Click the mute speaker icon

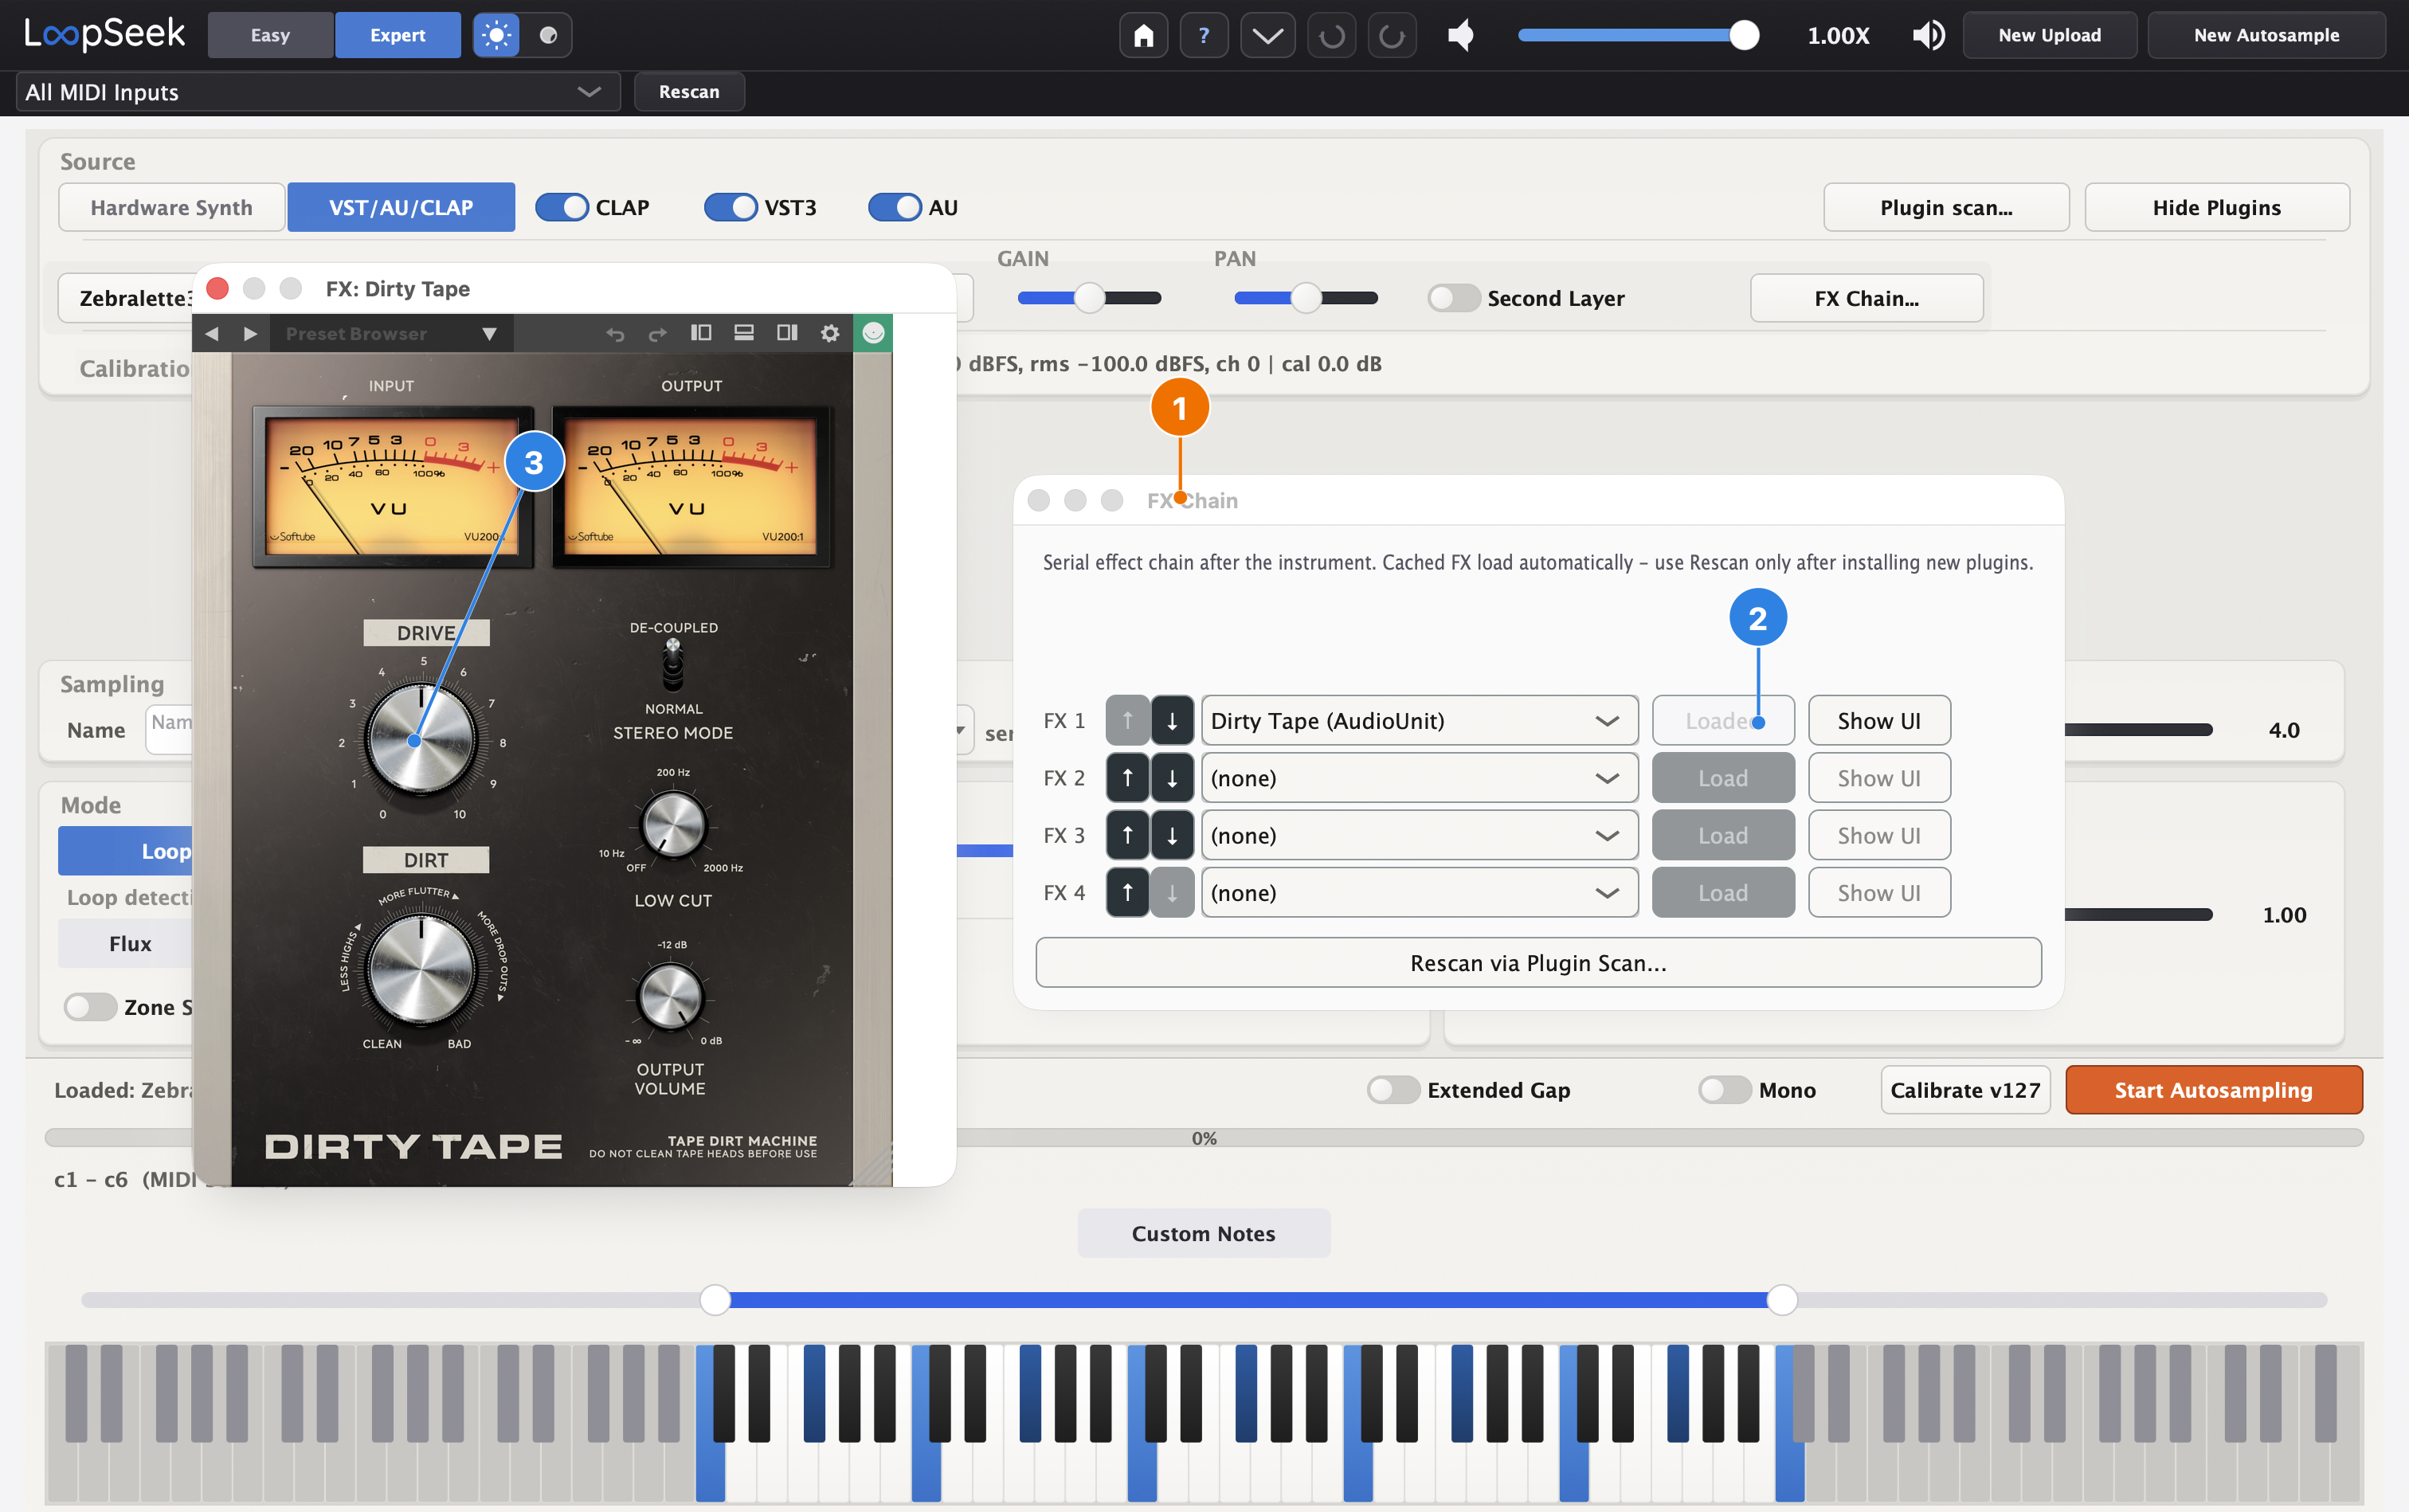click(x=1460, y=36)
